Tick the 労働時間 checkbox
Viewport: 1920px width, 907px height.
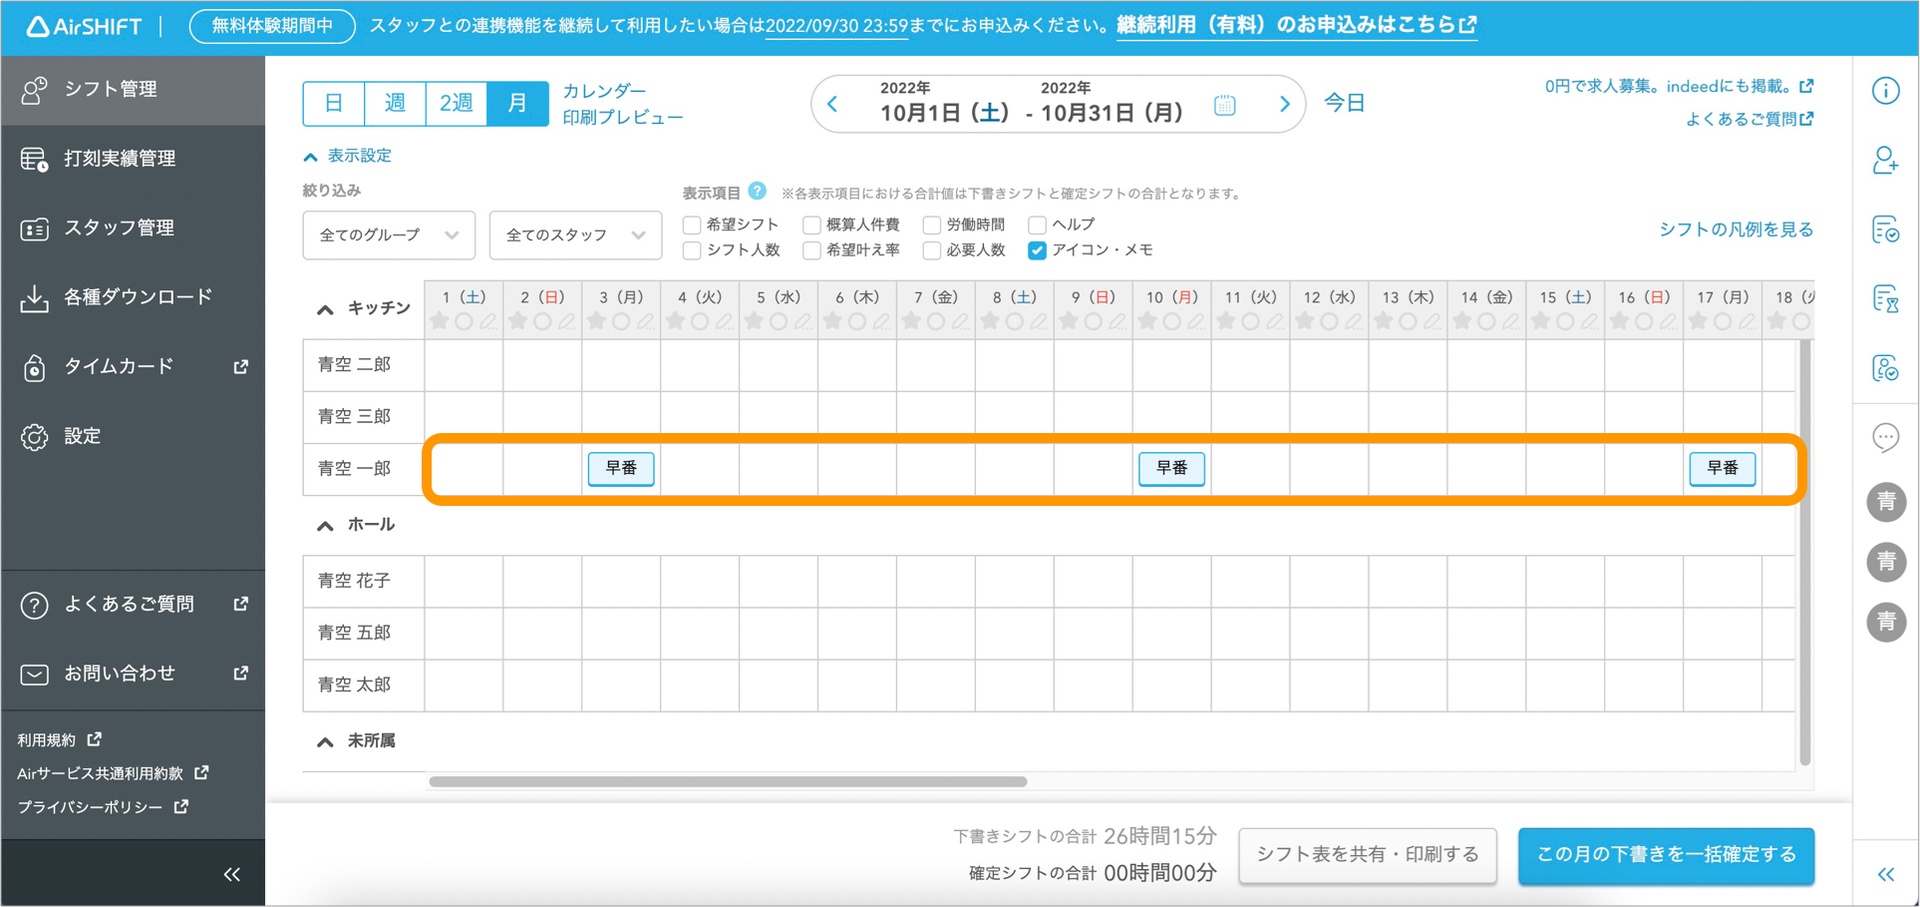[x=931, y=225]
